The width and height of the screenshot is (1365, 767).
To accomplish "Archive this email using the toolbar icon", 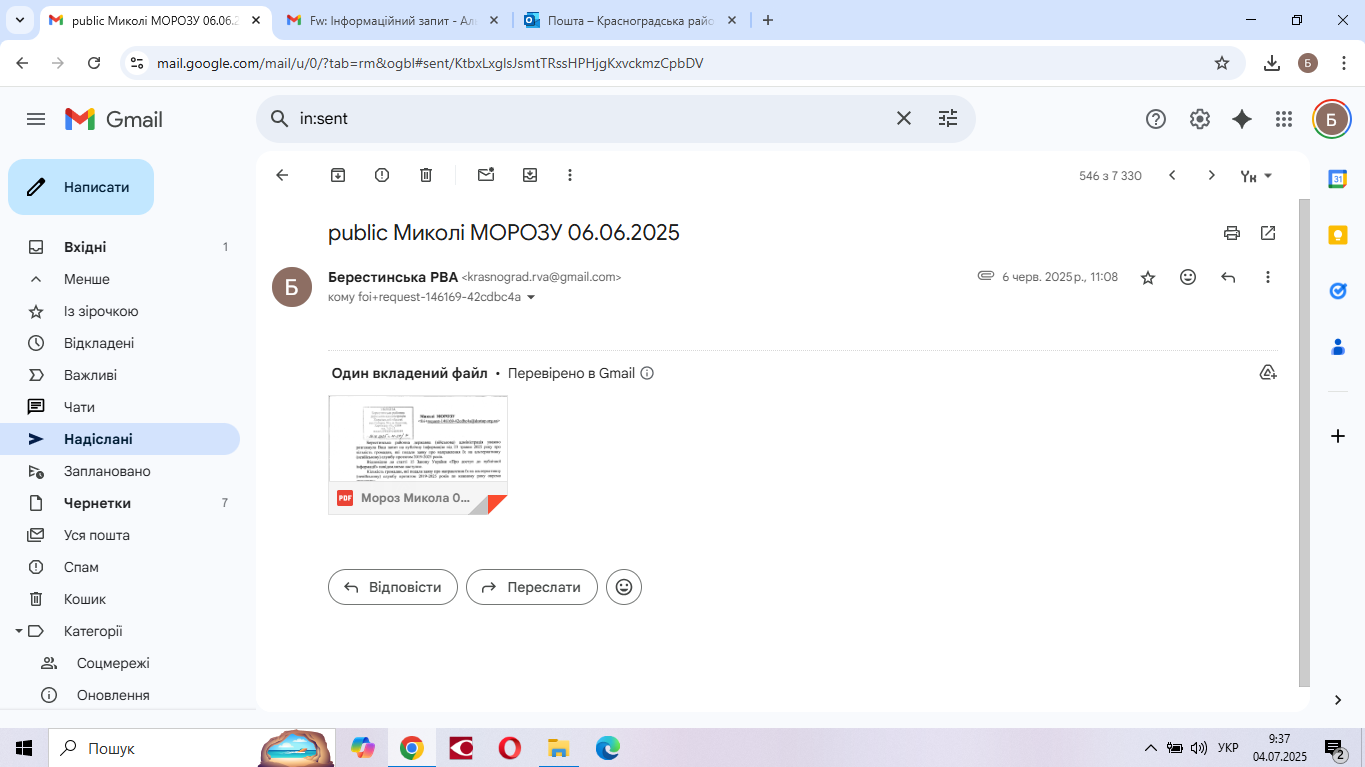I will [338, 175].
